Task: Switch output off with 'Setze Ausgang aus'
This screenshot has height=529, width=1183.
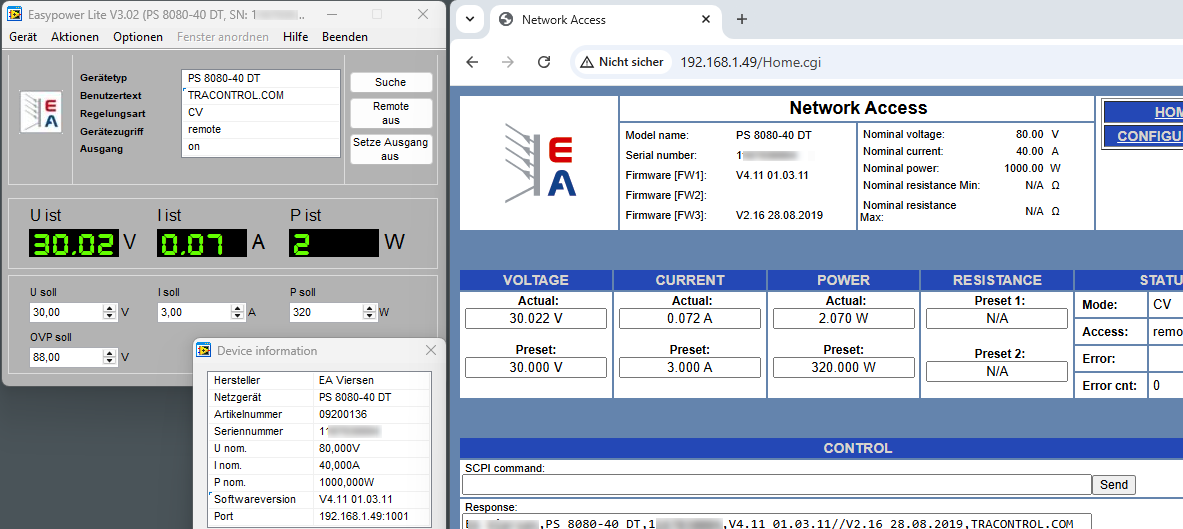Action: [391, 149]
